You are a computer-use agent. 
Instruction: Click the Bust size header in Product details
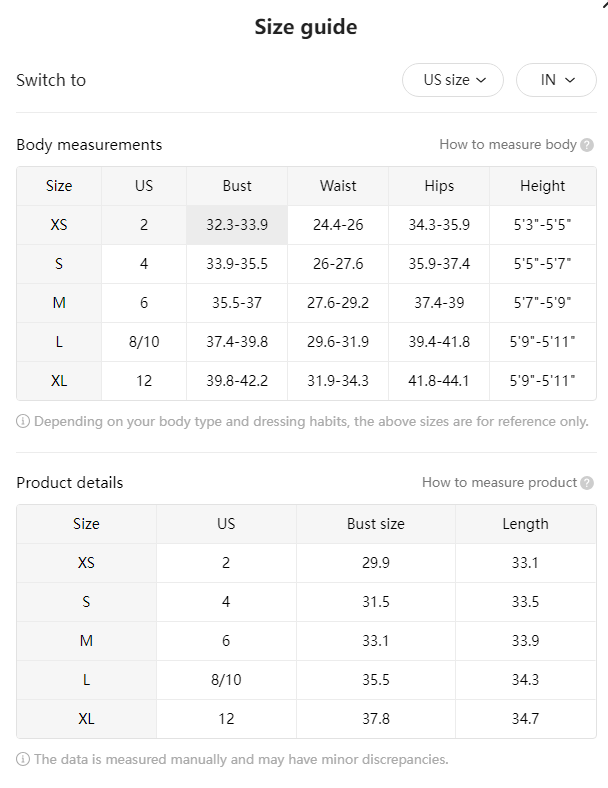(x=376, y=524)
